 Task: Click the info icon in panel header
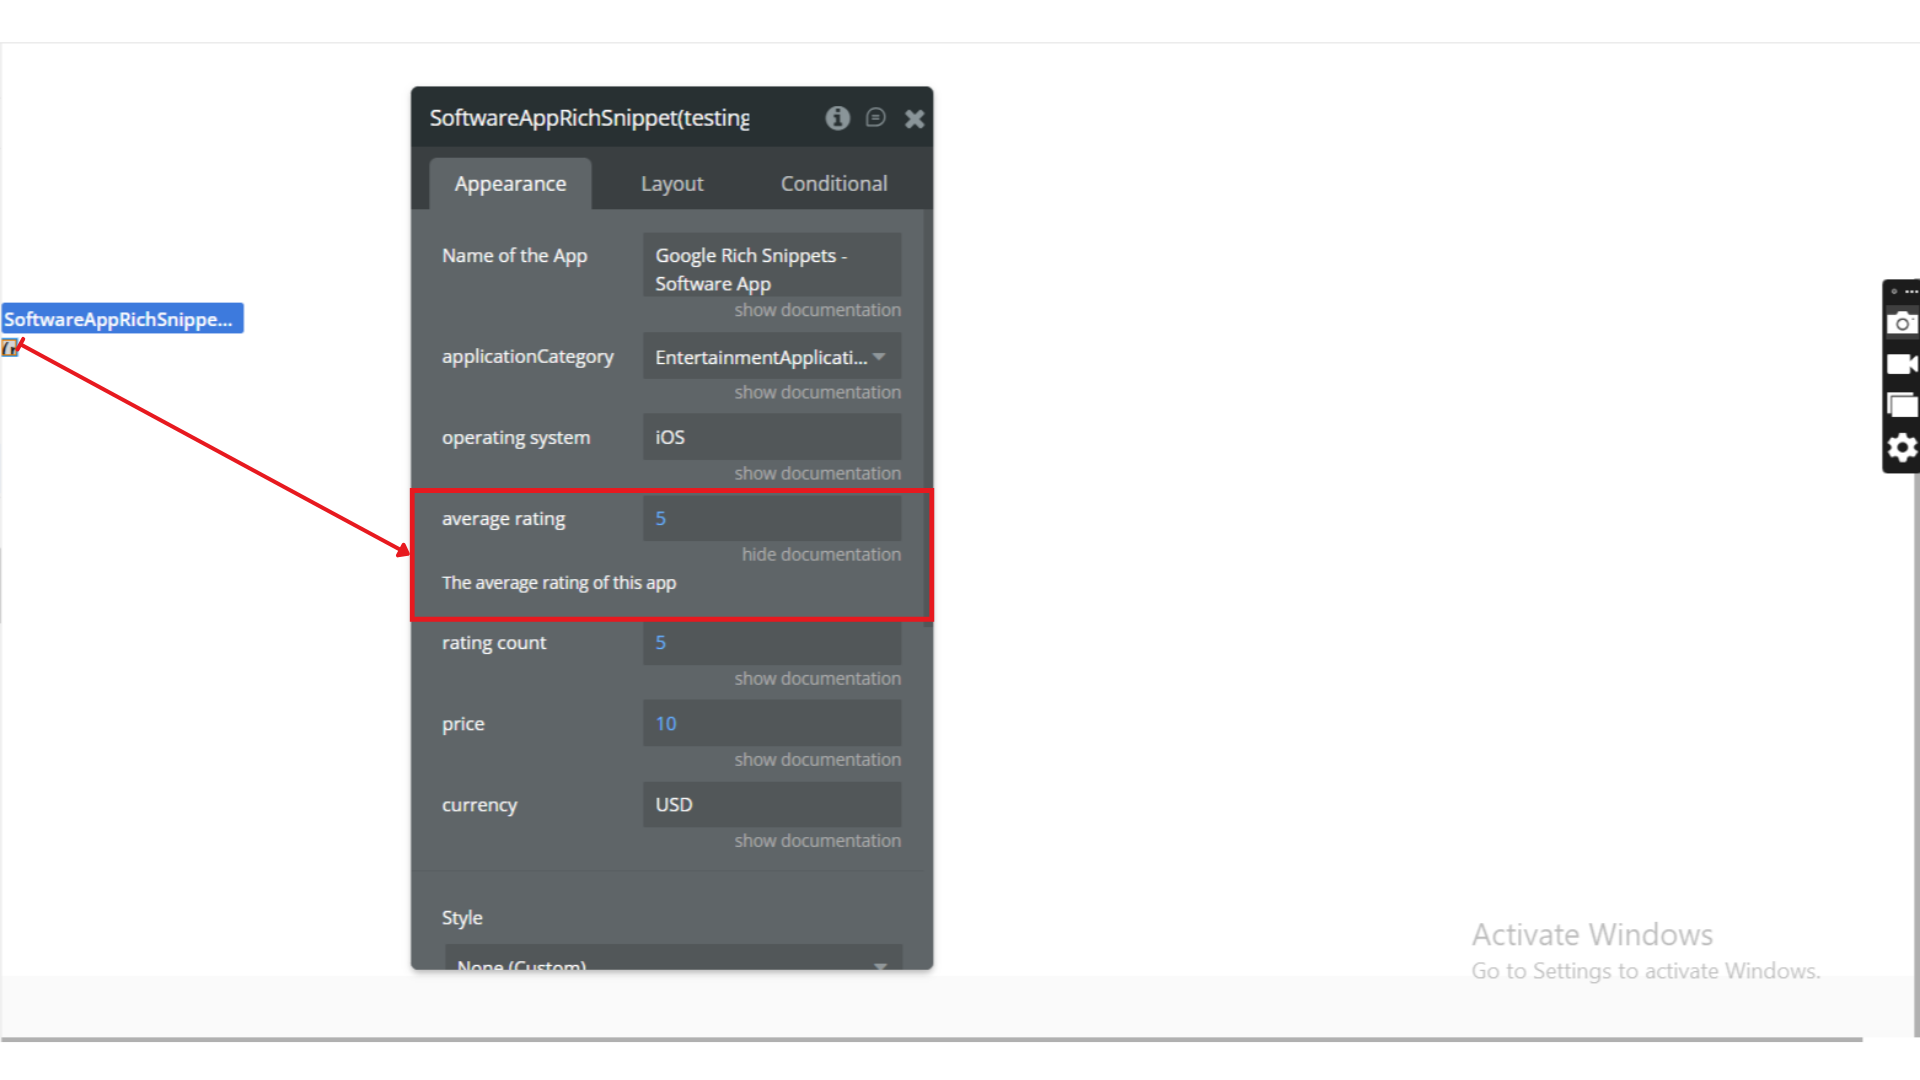(837, 118)
